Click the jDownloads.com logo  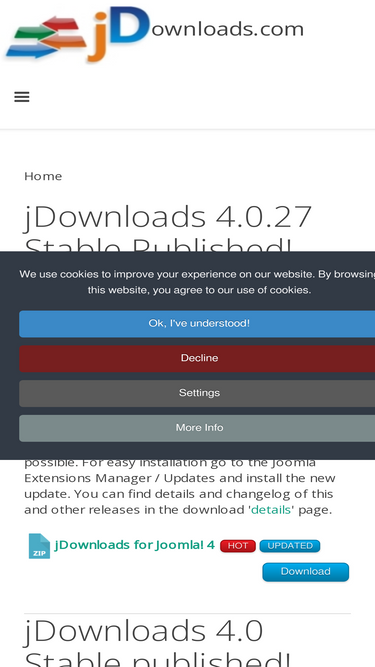pyautogui.click(x=155, y=35)
